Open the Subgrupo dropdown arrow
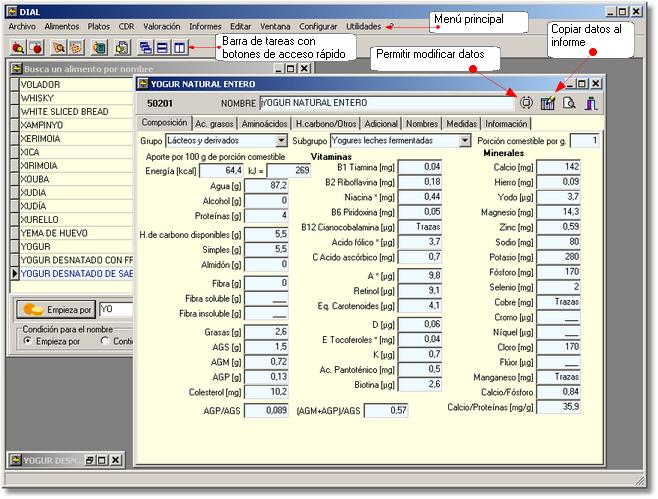 pos(465,141)
